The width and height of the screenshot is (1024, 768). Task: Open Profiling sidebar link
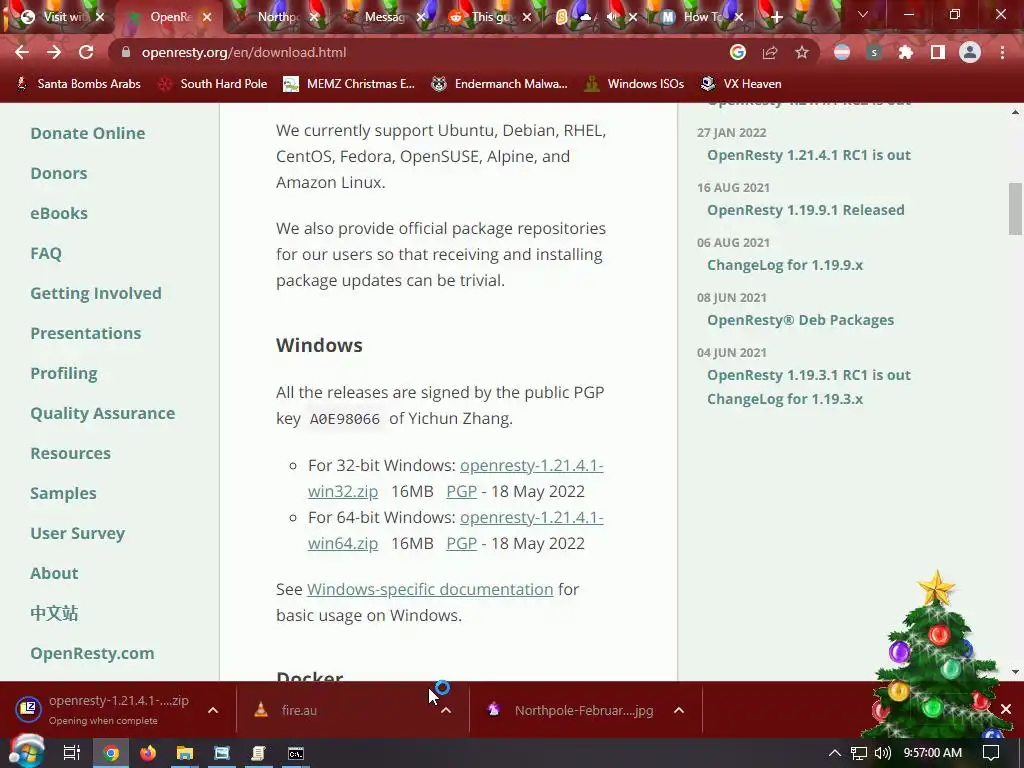[x=64, y=373]
